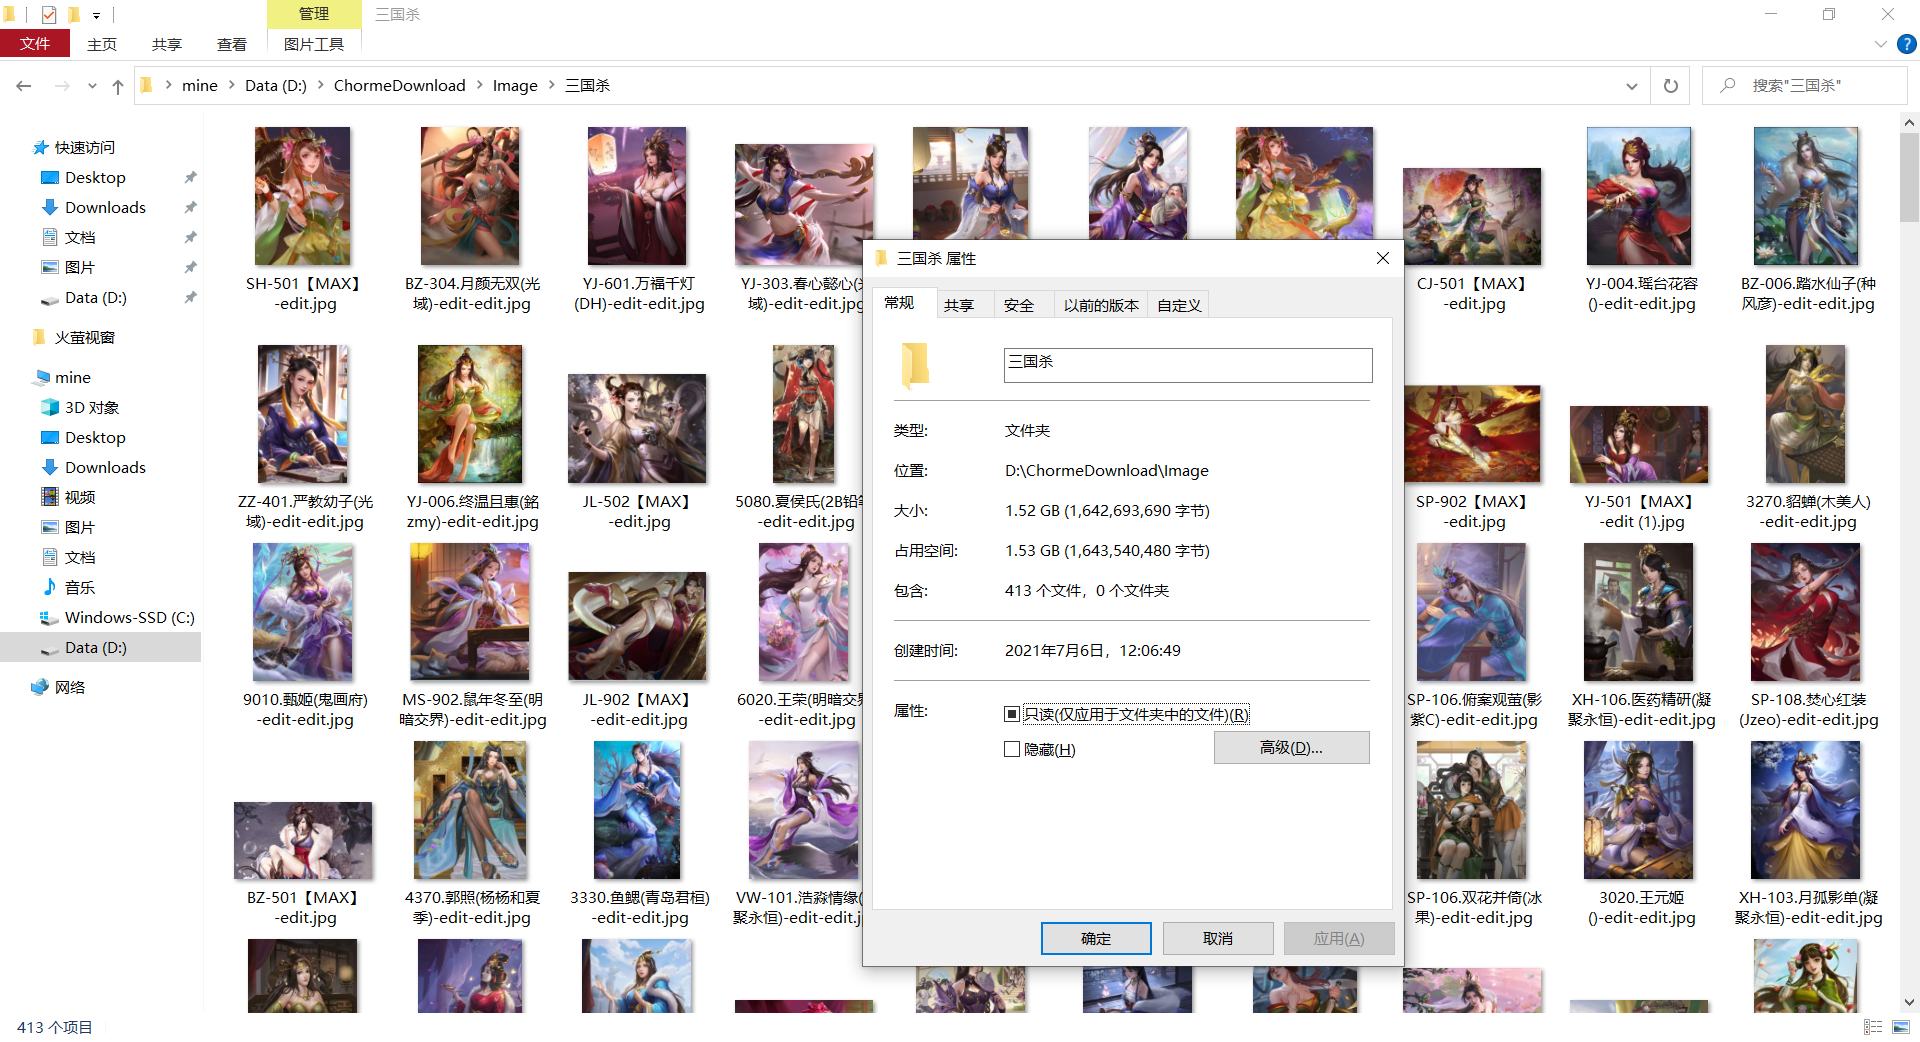This screenshot has width=1920, height=1042.
Task: Open pinned 图片 under Quick access
Action: point(79,267)
